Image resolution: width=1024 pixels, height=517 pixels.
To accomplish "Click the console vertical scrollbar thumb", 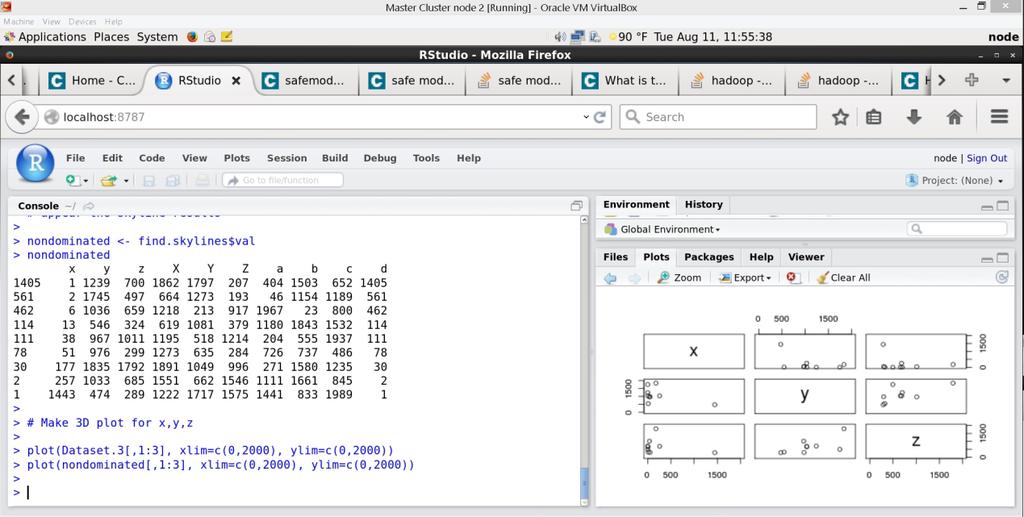I will click(x=584, y=484).
